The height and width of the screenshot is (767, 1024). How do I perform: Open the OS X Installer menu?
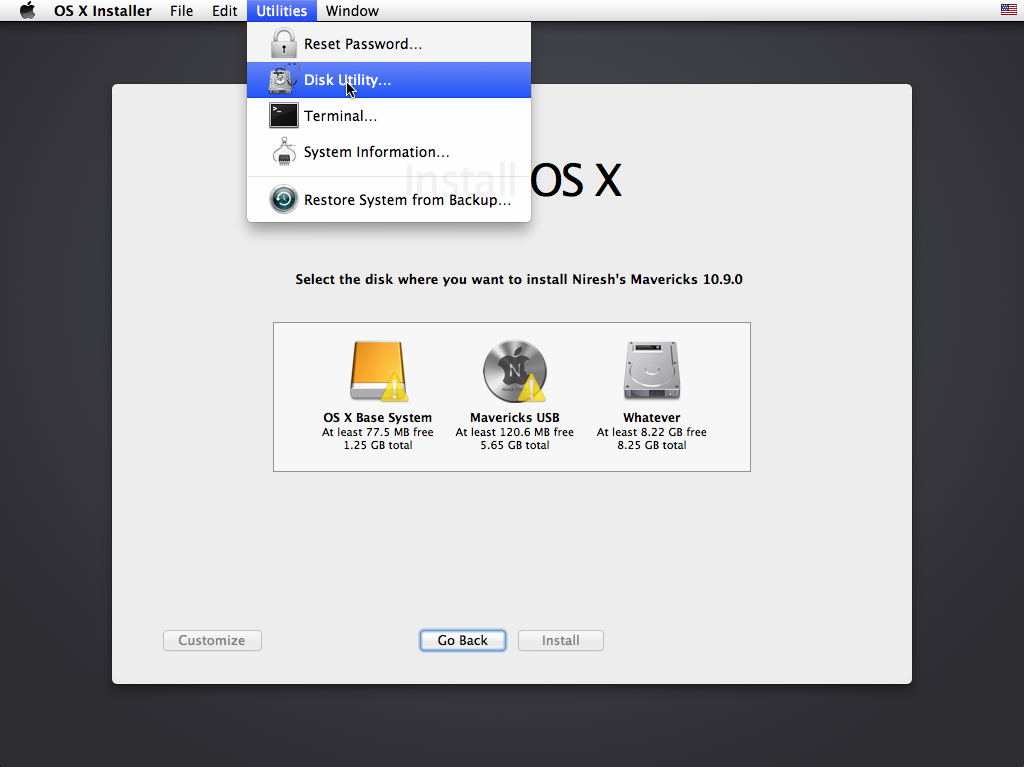[x=103, y=10]
